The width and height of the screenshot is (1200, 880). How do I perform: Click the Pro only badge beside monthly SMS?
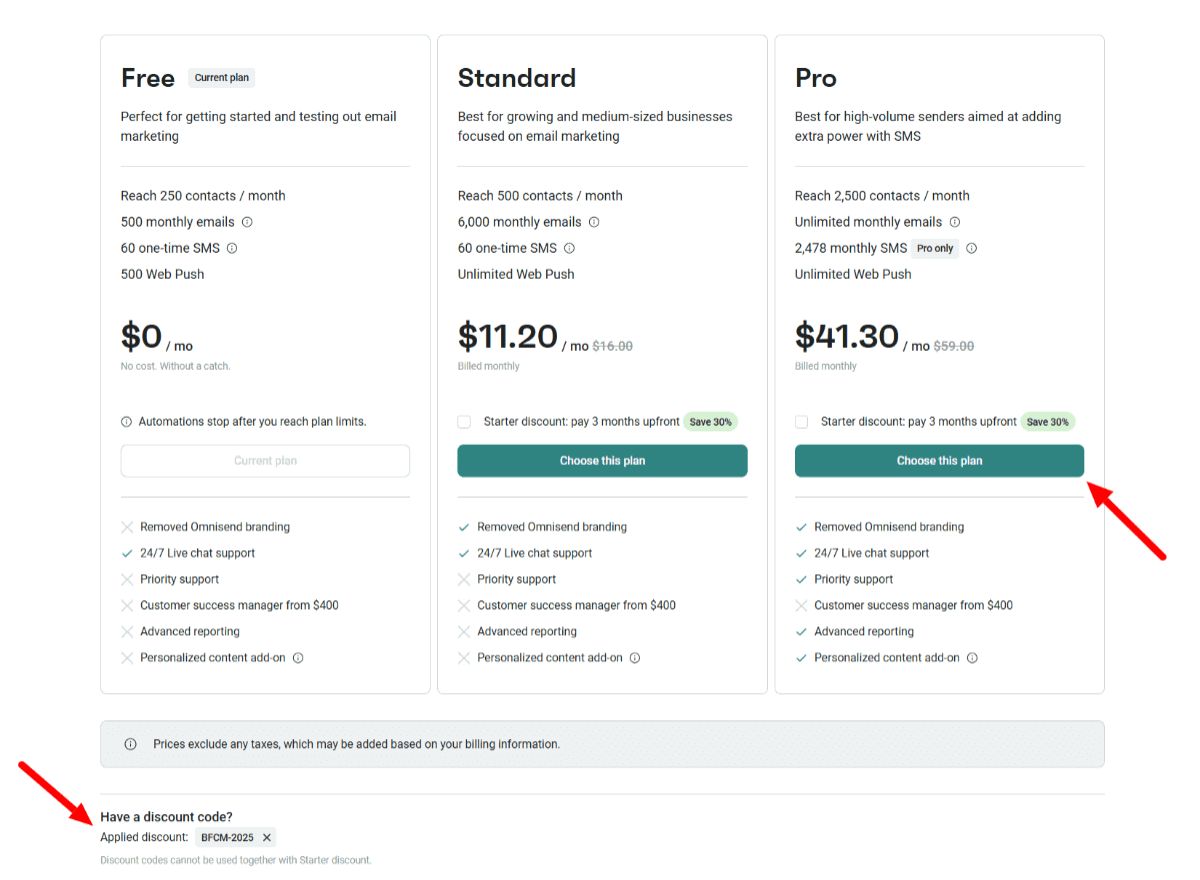(934, 248)
